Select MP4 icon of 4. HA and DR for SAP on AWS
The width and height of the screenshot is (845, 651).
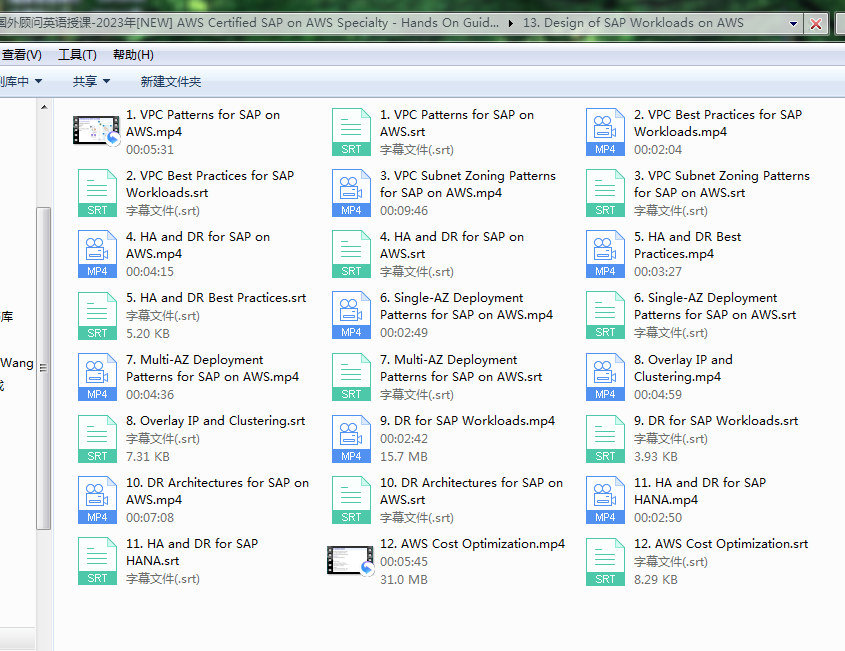point(97,254)
